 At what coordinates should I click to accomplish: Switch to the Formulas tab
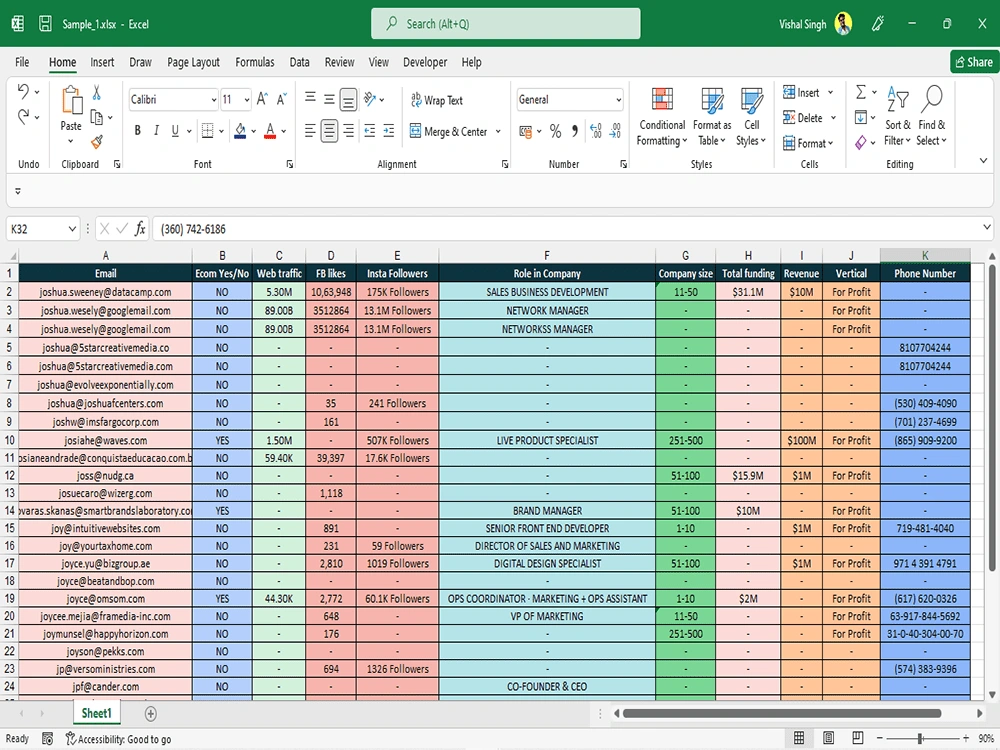(254, 62)
